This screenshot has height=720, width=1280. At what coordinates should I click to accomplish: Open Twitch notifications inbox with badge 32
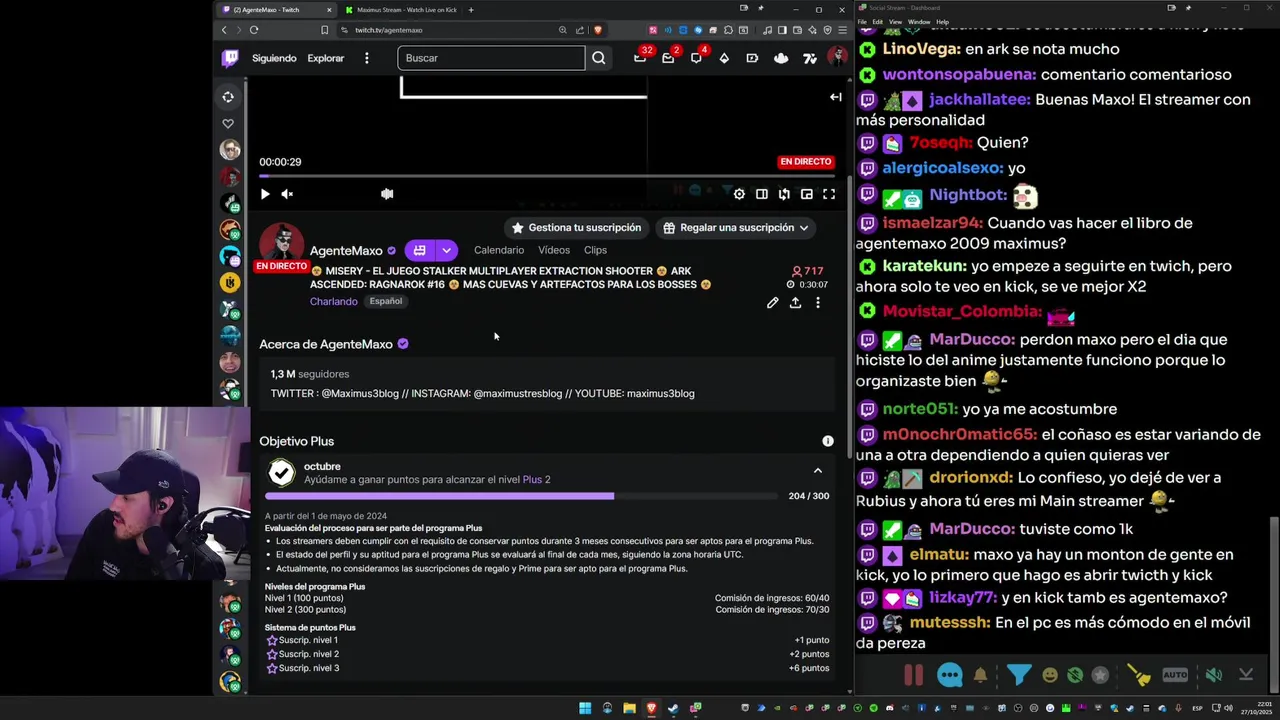pyautogui.click(x=640, y=58)
